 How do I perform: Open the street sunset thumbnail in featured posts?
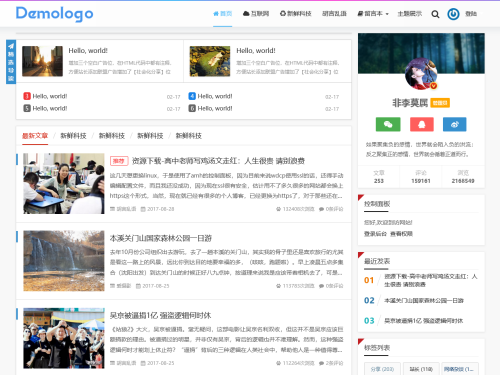[42, 61]
